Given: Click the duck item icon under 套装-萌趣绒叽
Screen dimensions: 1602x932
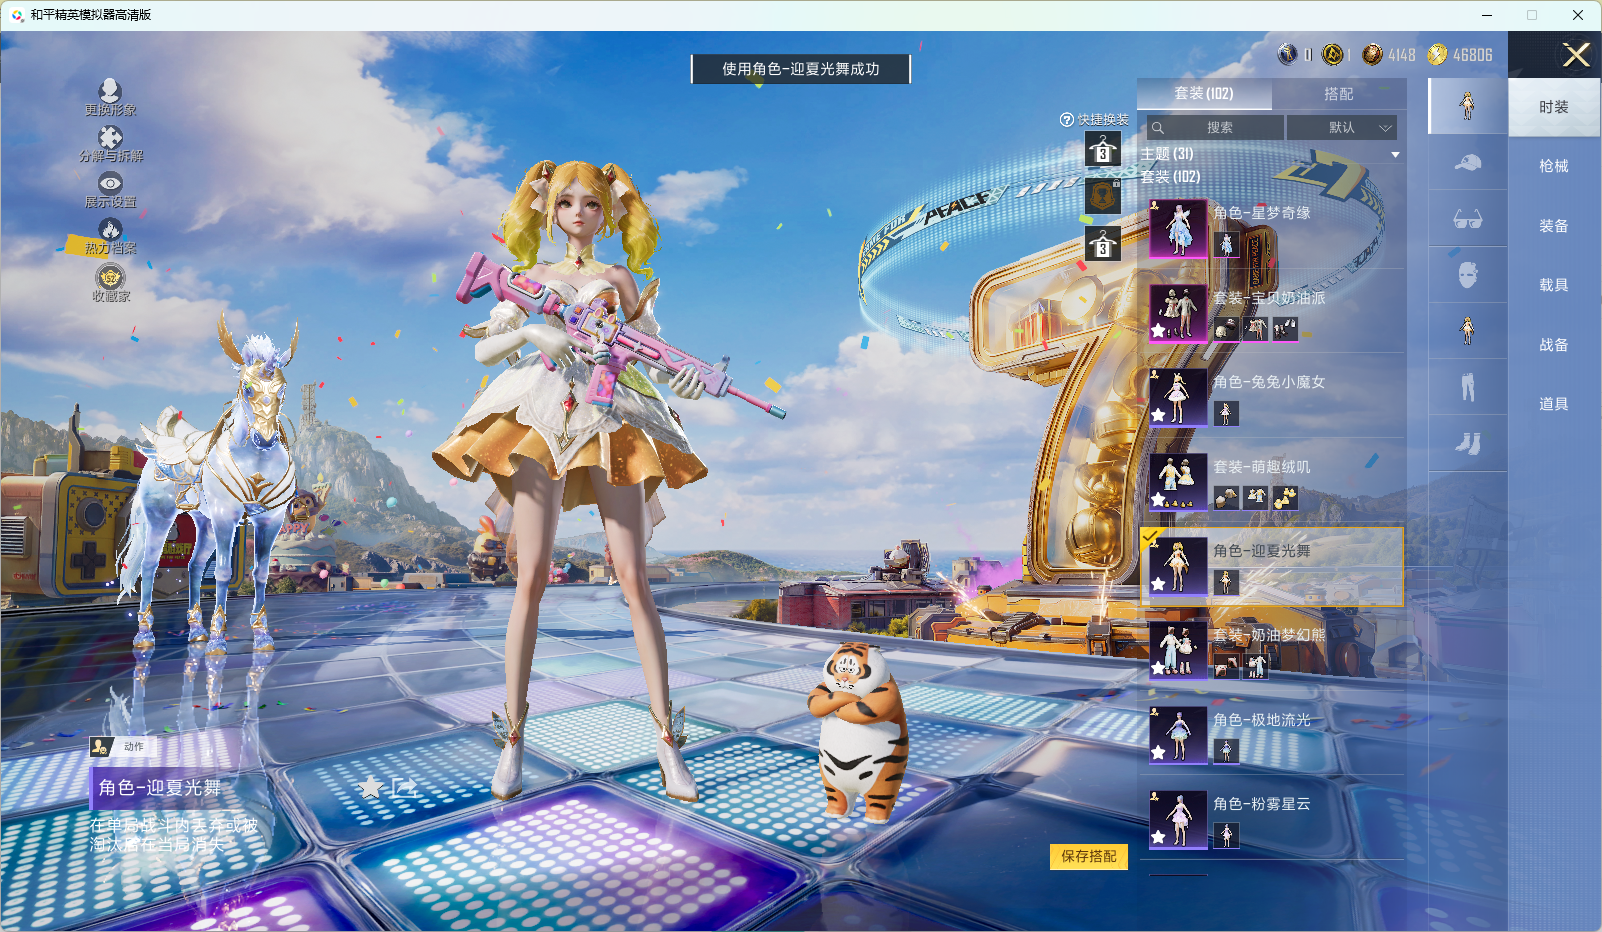Looking at the screenshot, I should pos(1285,497).
